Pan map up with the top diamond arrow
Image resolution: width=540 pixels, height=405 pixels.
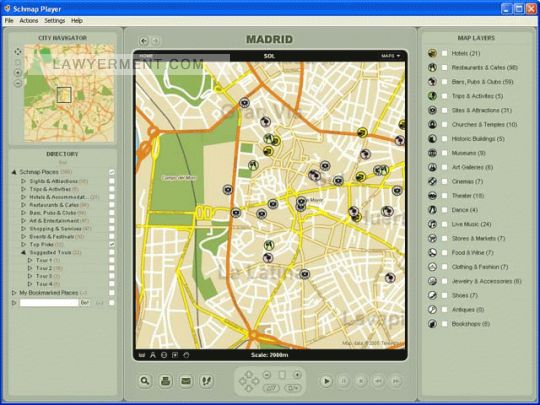249,374
